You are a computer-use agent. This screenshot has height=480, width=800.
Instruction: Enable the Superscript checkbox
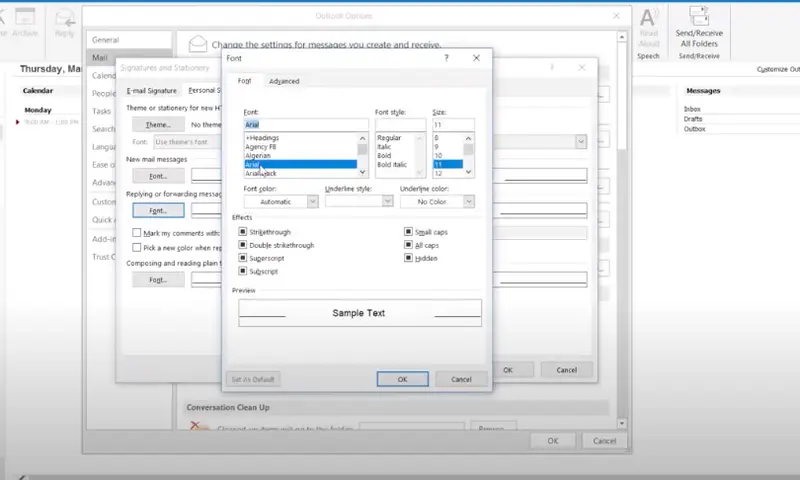243,258
